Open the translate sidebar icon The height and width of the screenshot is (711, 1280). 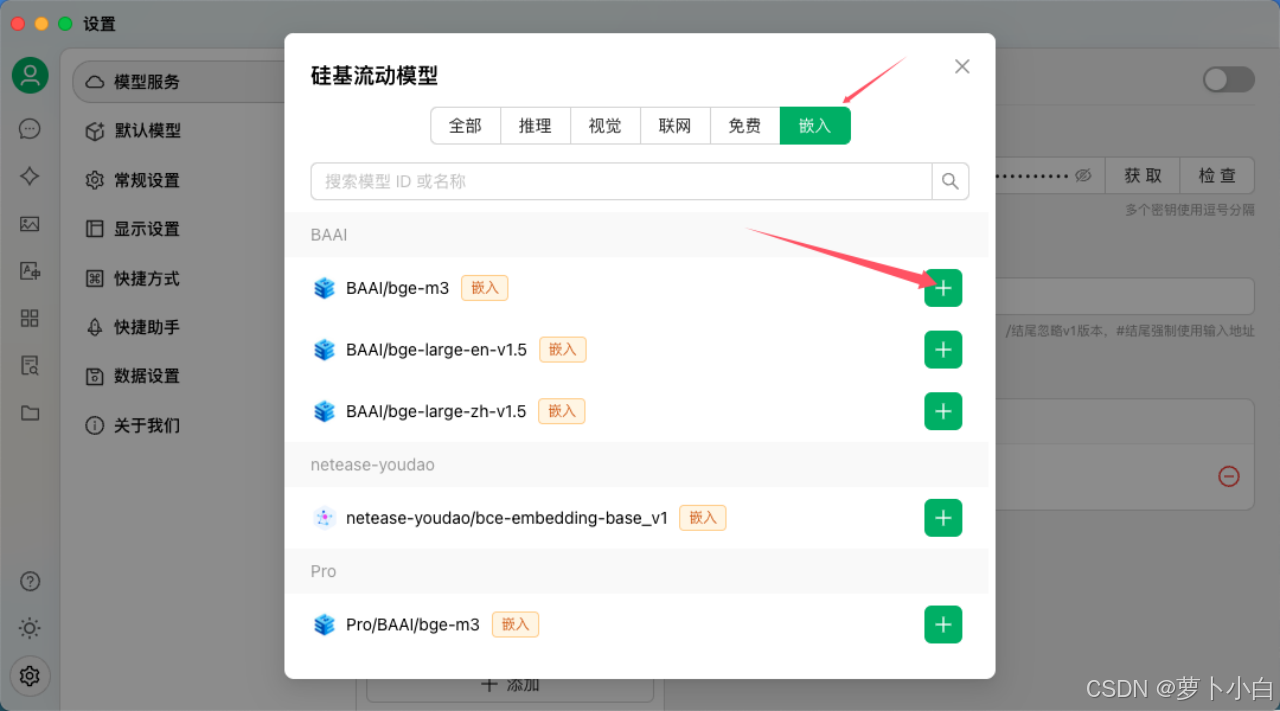pyautogui.click(x=30, y=271)
